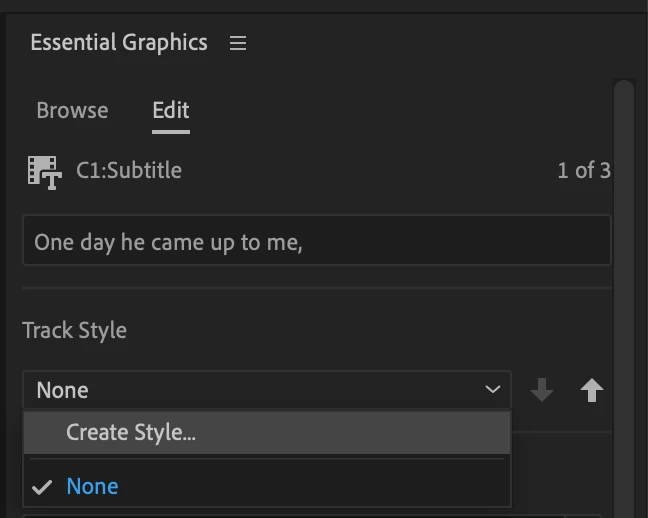
Task: Click the Essential Graphics panel title
Action: coord(119,42)
